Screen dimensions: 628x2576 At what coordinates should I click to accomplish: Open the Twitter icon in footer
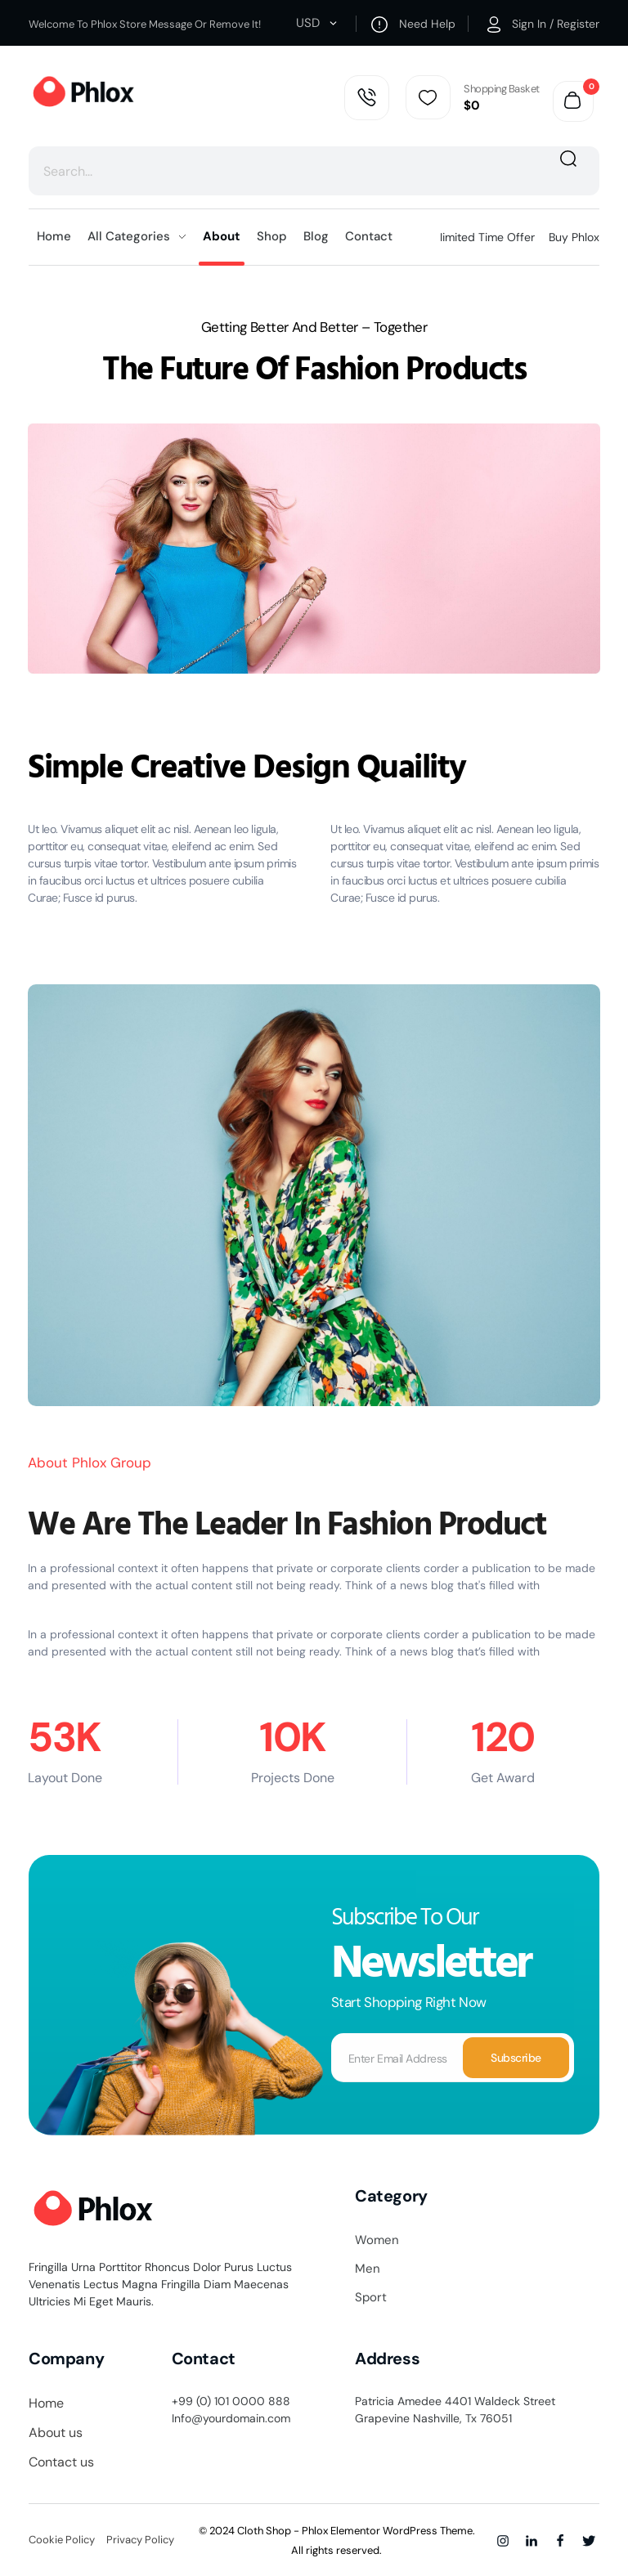589,2540
